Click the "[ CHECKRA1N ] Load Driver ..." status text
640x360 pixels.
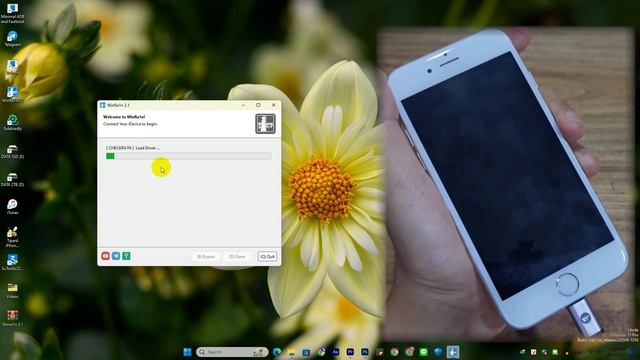click(133, 148)
